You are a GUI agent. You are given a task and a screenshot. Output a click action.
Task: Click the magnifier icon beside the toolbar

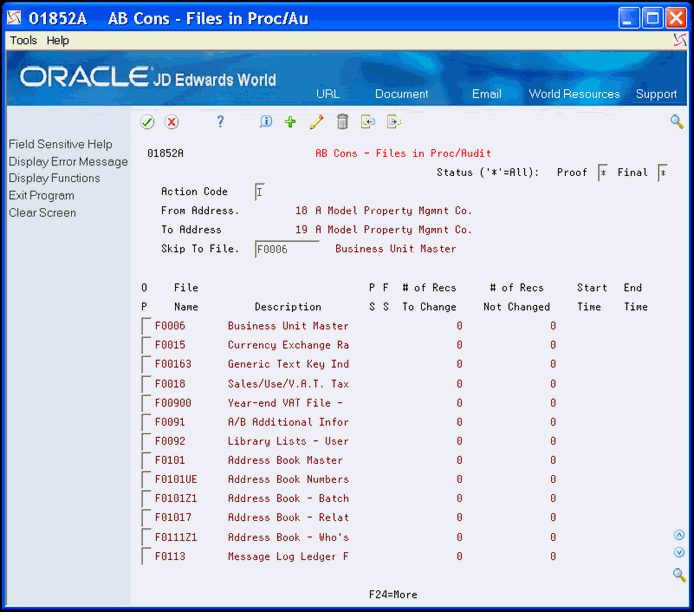(x=677, y=122)
